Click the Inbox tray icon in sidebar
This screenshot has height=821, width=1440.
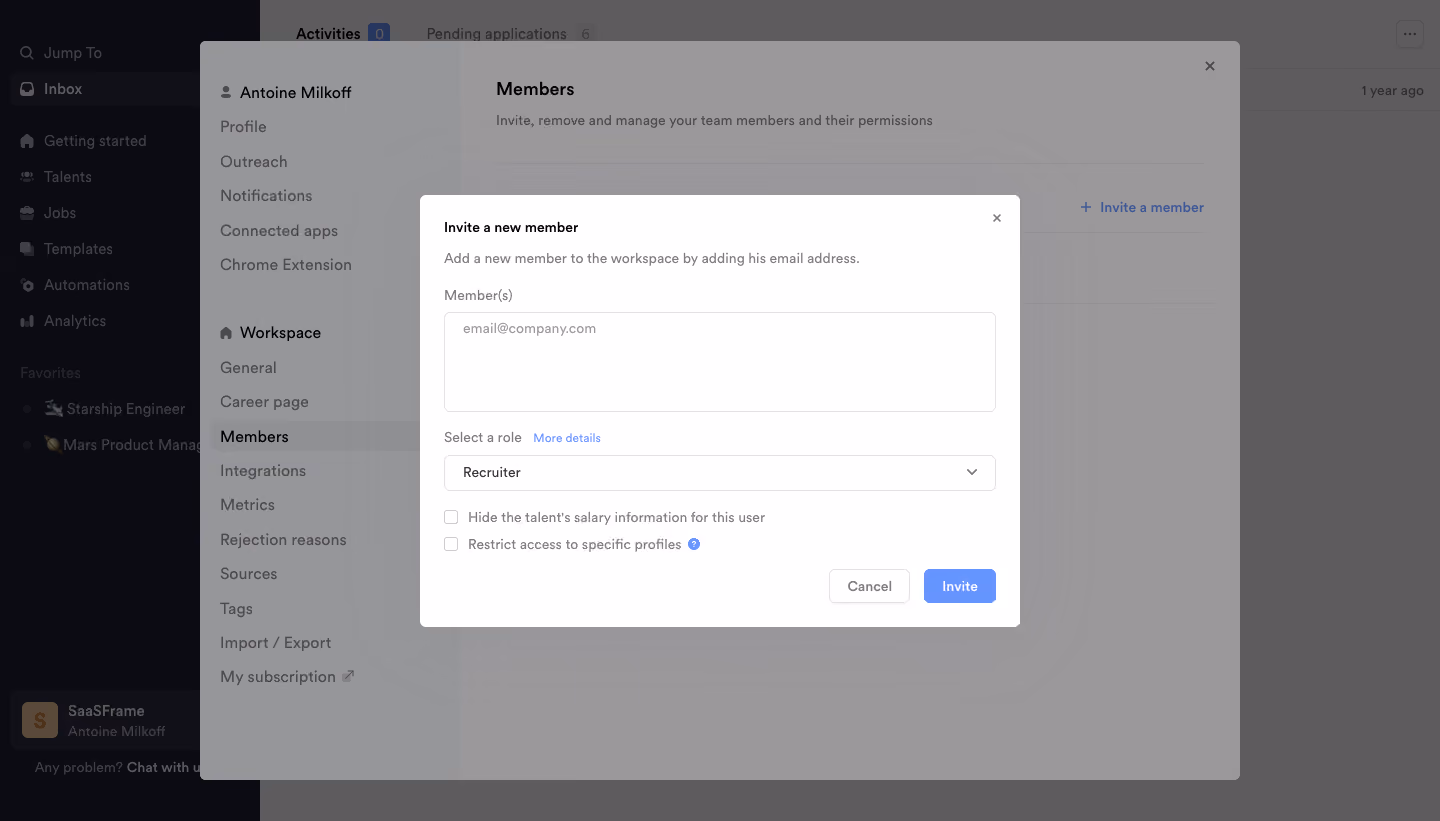pyautogui.click(x=27, y=89)
